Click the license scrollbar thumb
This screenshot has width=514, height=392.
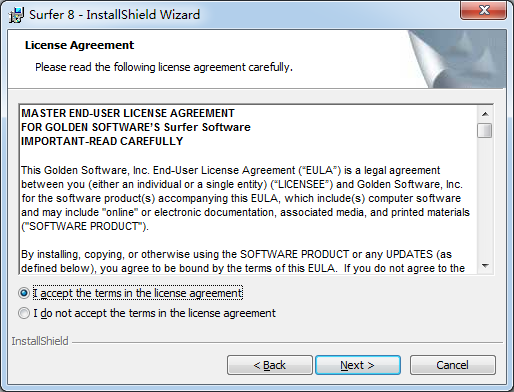(484, 130)
